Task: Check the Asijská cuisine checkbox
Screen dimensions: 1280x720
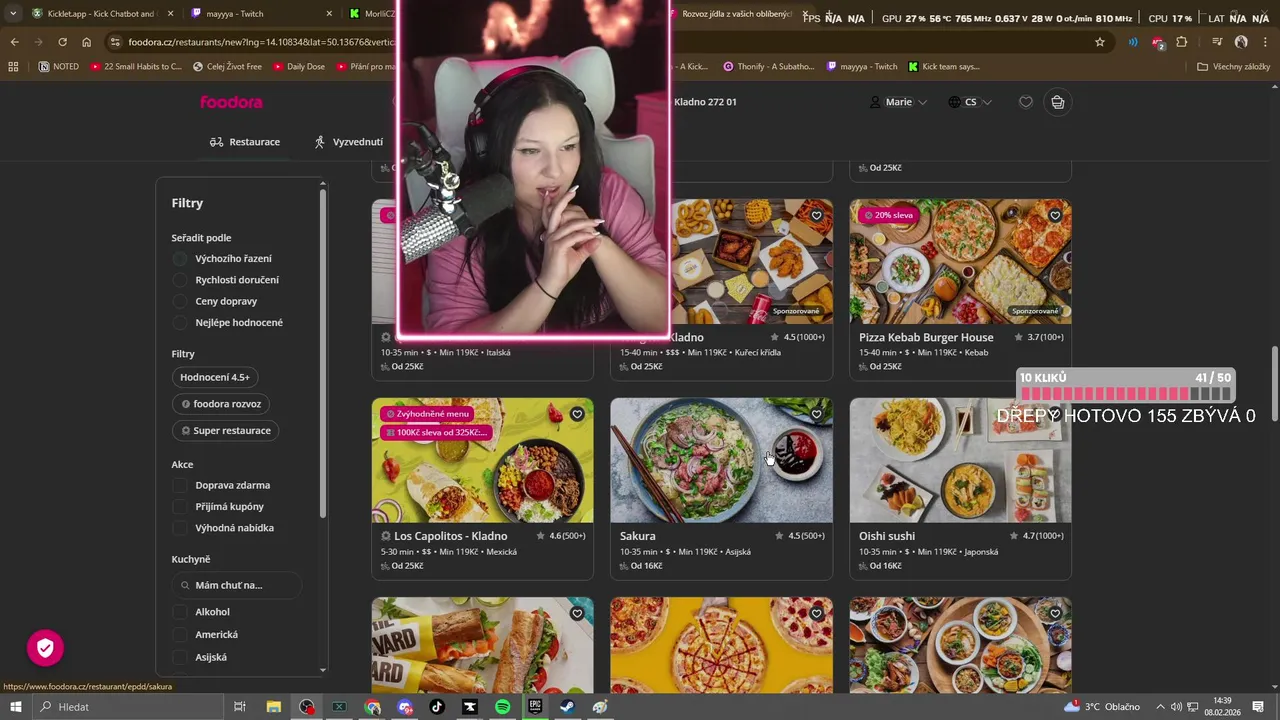Action: [180, 657]
